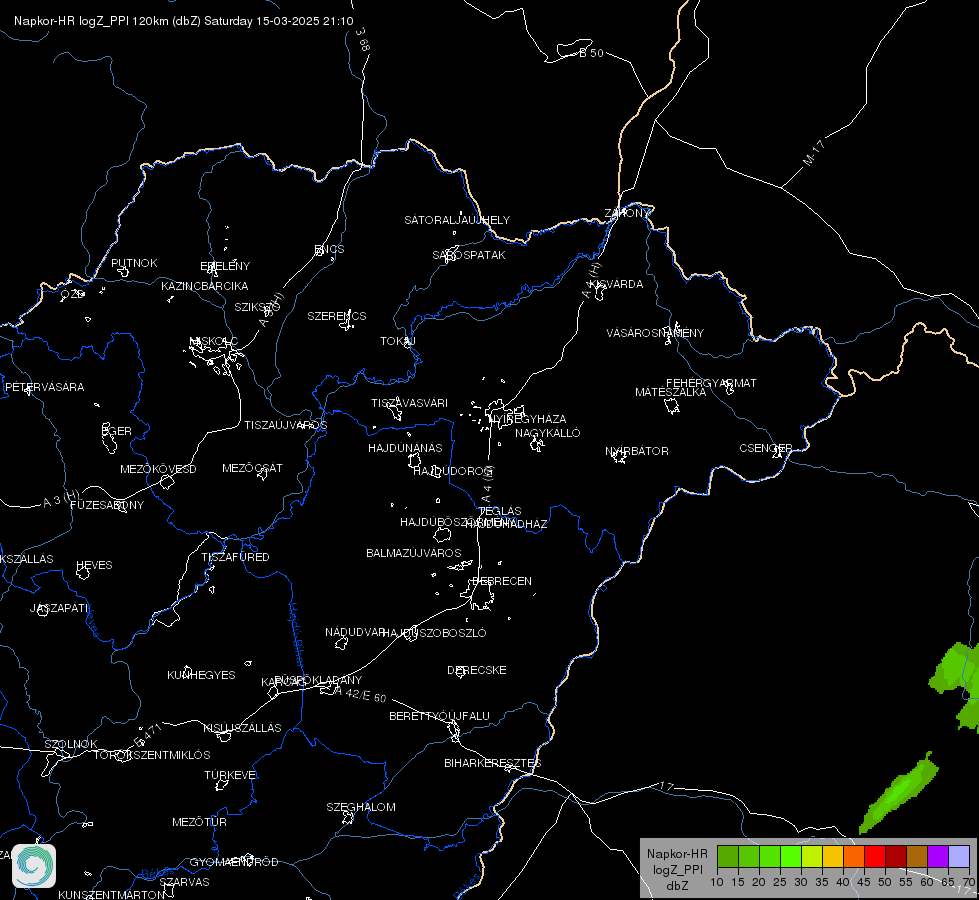The height and width of the screenshot is (900, 979).
Task: Click the BALMAZÚJVÁROS label
Action: pos(413,553)
